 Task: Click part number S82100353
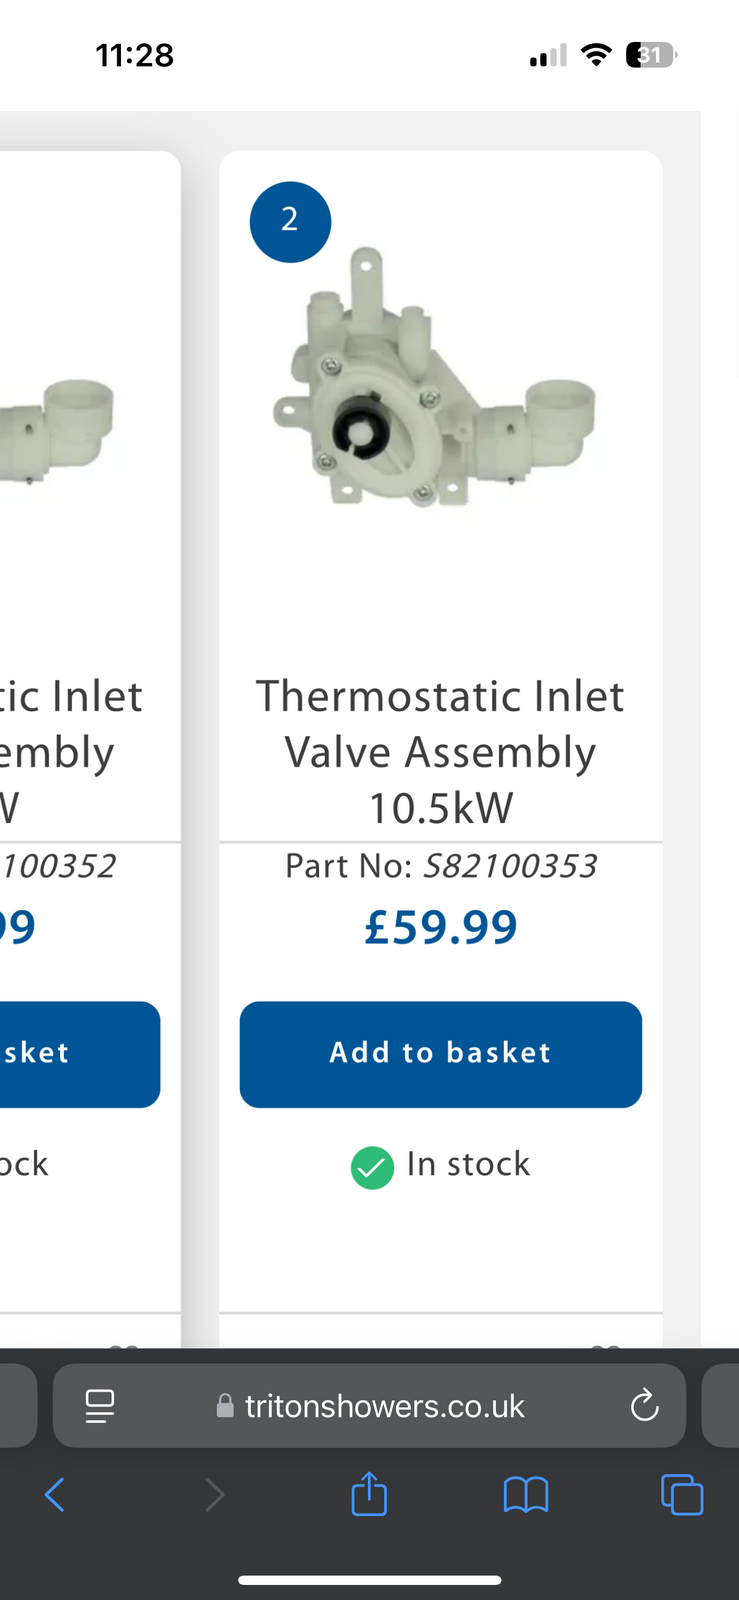[510, 866]
